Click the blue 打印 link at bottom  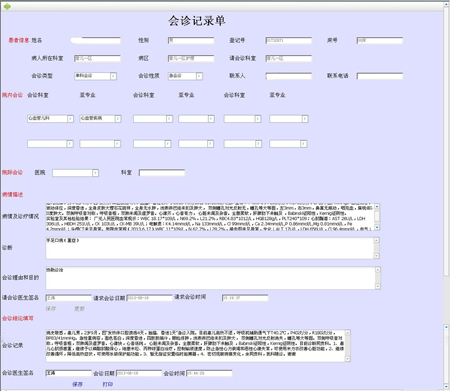coord(107,384)
